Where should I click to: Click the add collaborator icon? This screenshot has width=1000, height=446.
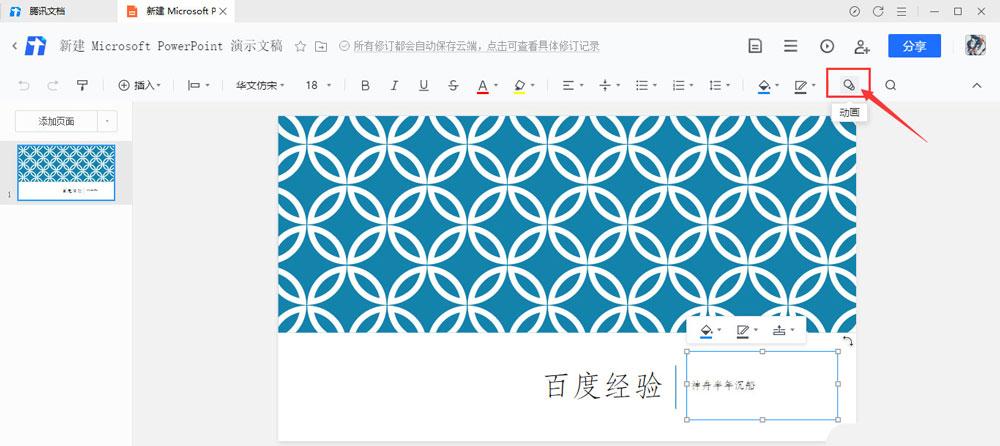(x=861, y=46)
